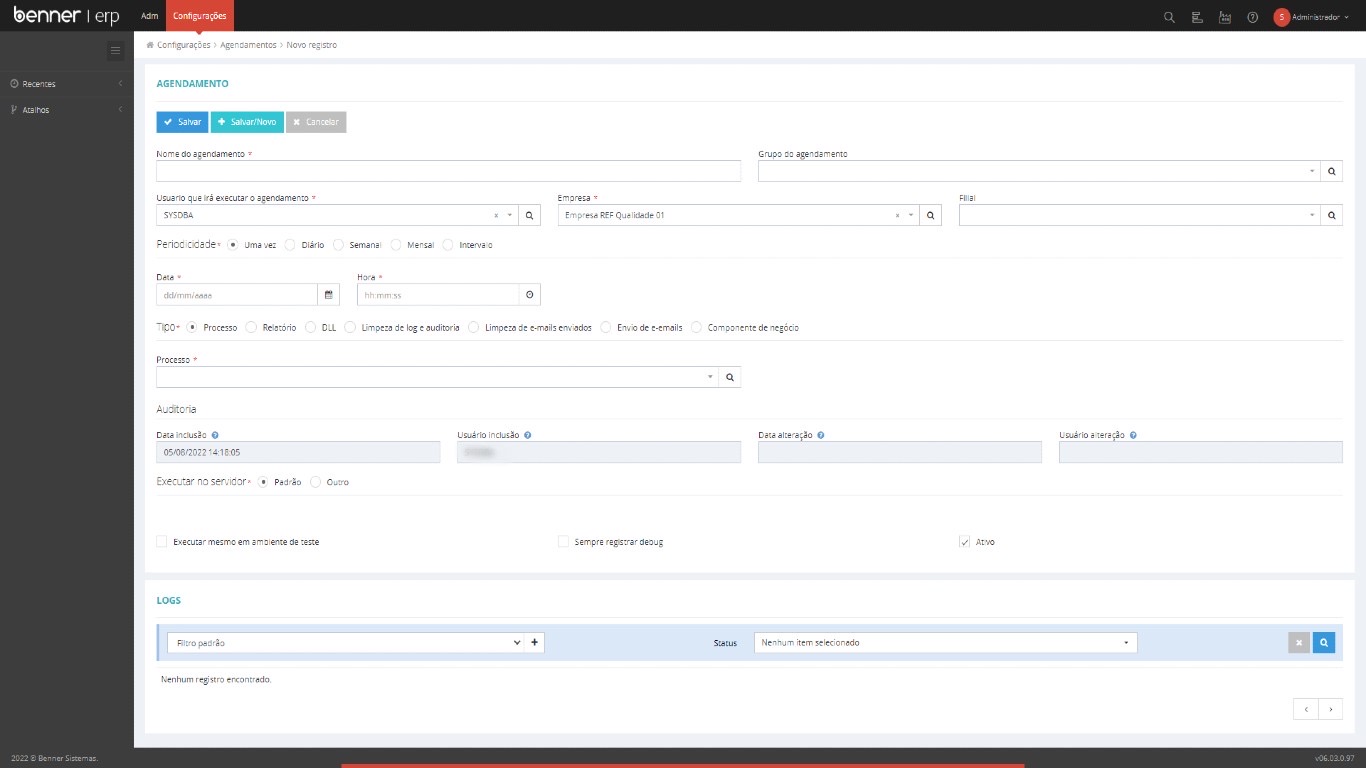Search Filial with magnifier button

(x=1332, y=215)
